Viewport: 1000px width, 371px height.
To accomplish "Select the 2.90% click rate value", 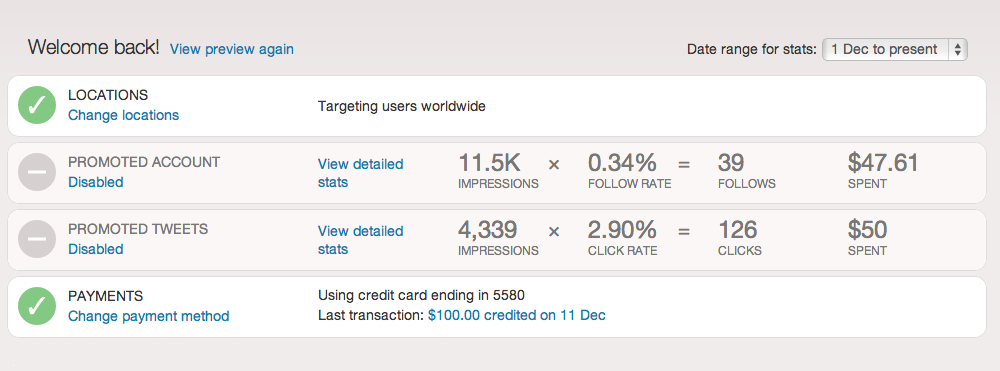I will [622, 230].
